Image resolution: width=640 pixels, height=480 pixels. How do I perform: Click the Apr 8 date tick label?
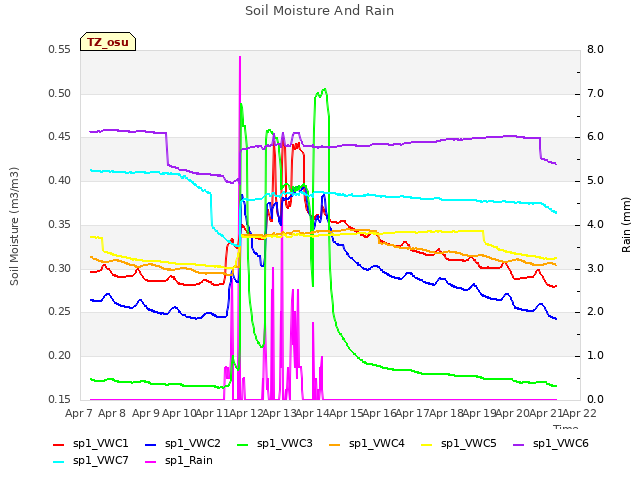pyautogui.click(x=112, y=413)
